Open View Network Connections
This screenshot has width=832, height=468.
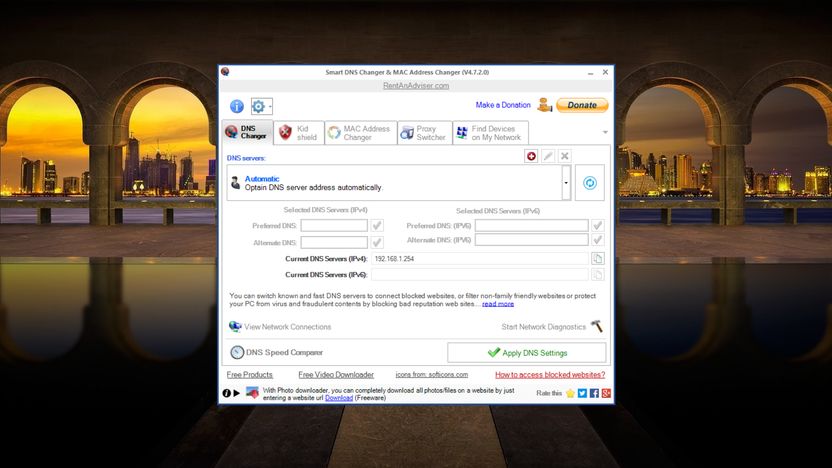pos(280,327)
